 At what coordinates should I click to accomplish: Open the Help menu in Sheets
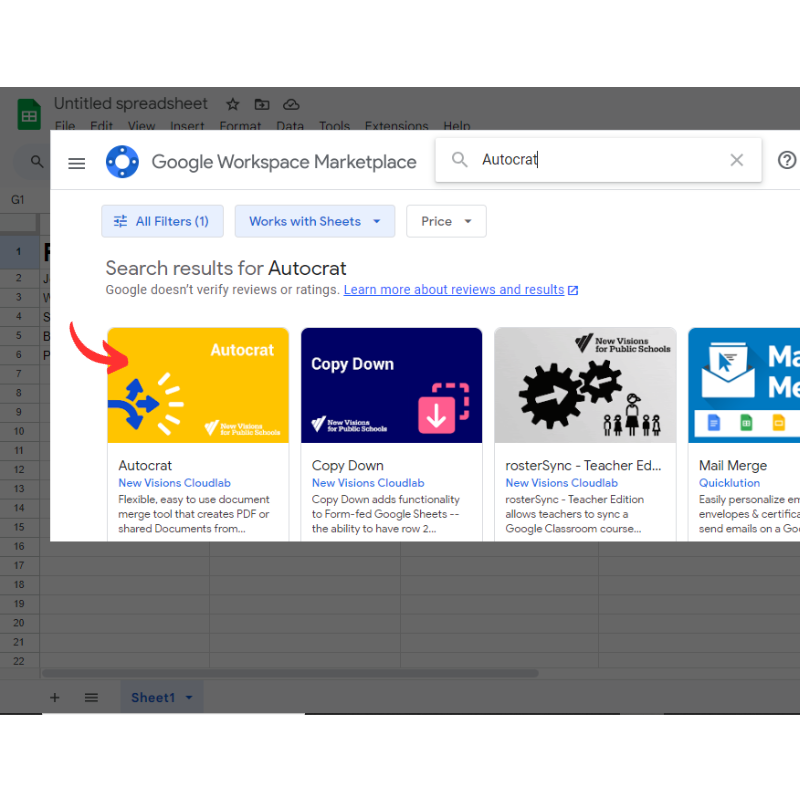coord(457,126)
